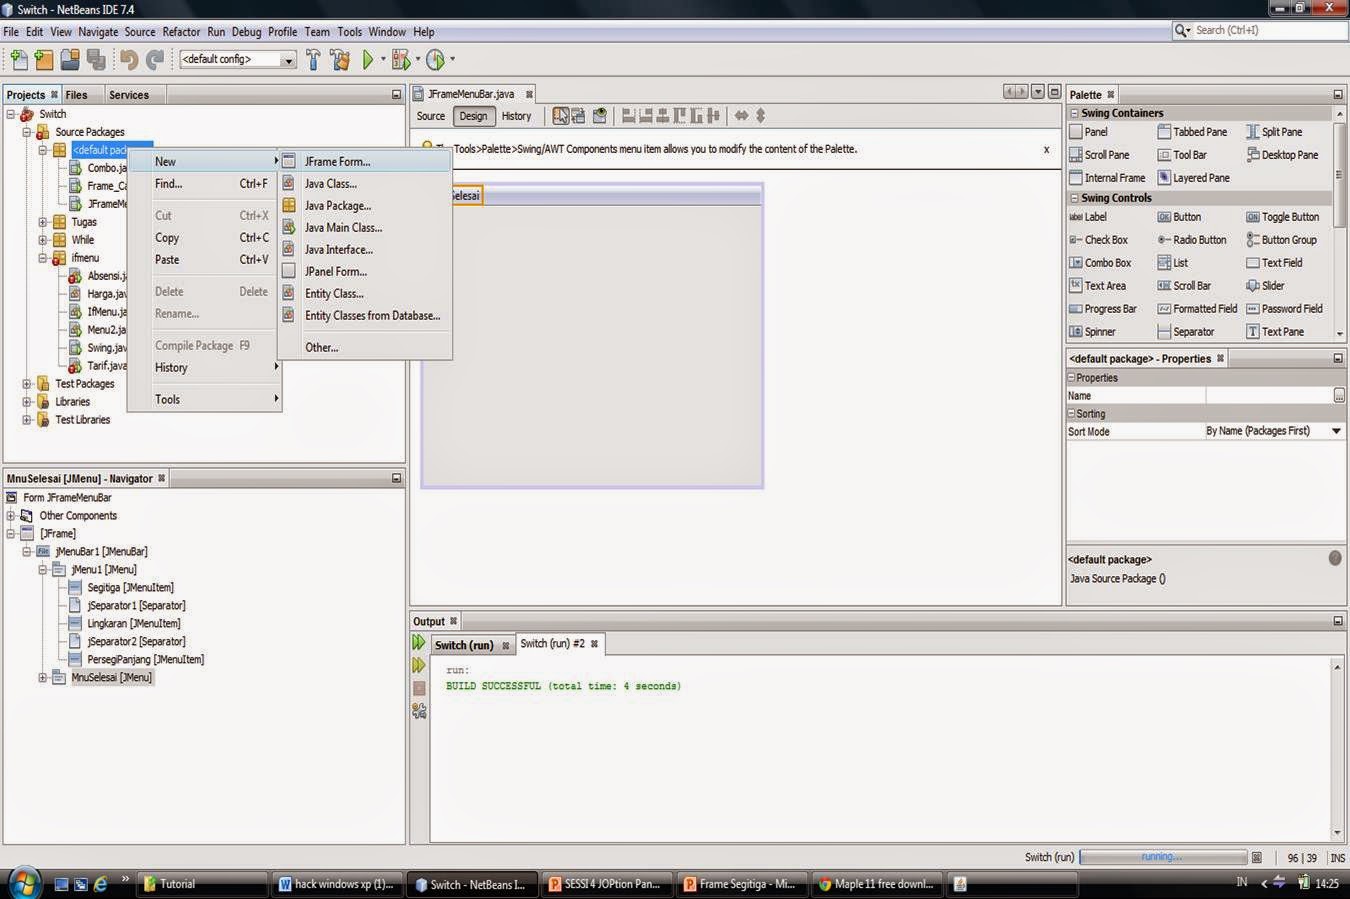
Task: Pick the Toggle Button component in Palette
Action: pos(1282,217)
